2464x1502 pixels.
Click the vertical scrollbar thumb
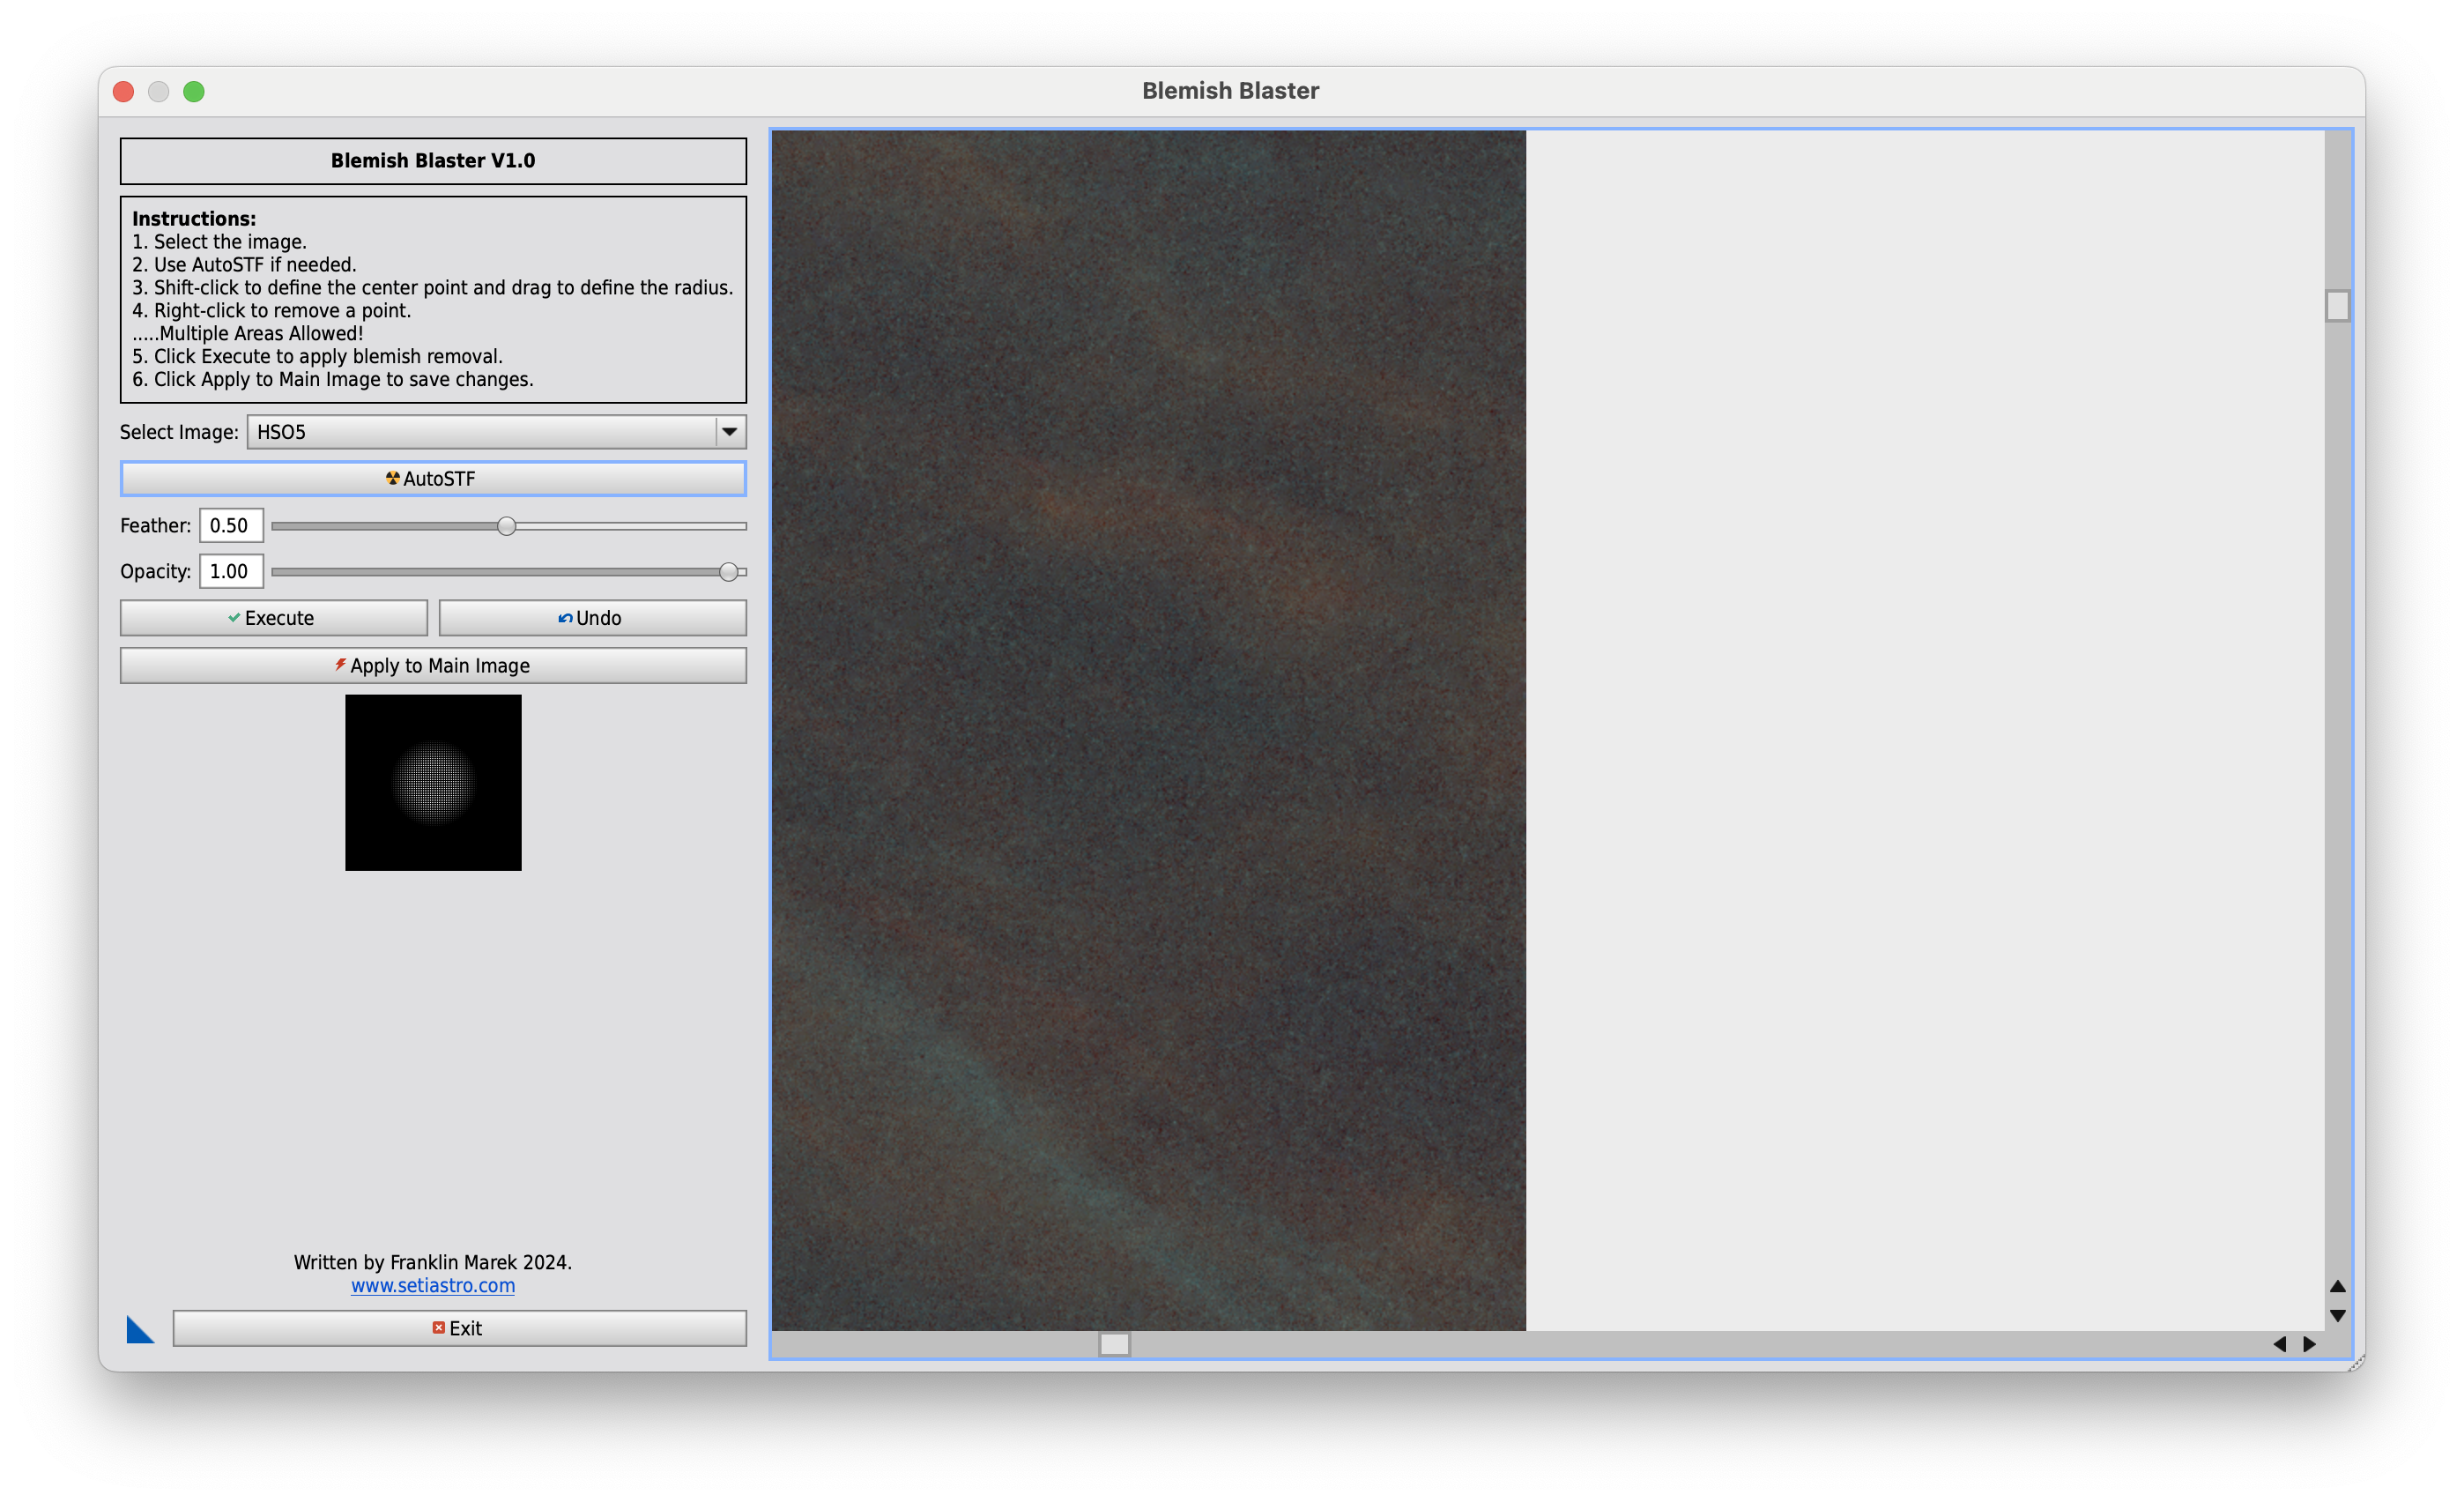[x=2337, y=306]
